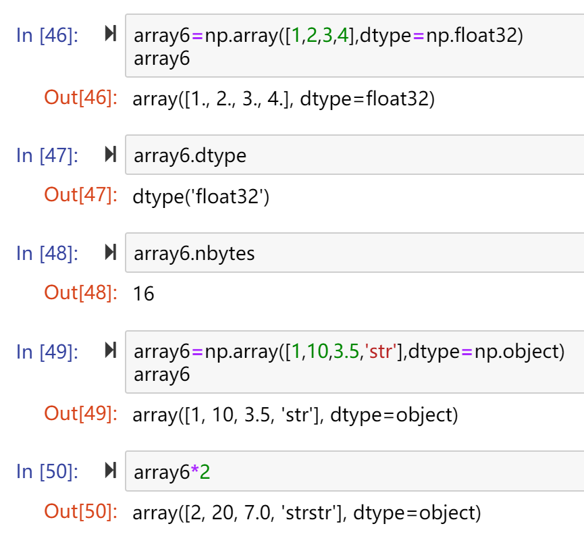This screenshot has height=549, width=584.
Task: Click inside the array6*2 code cell
Action: point(355,471)
